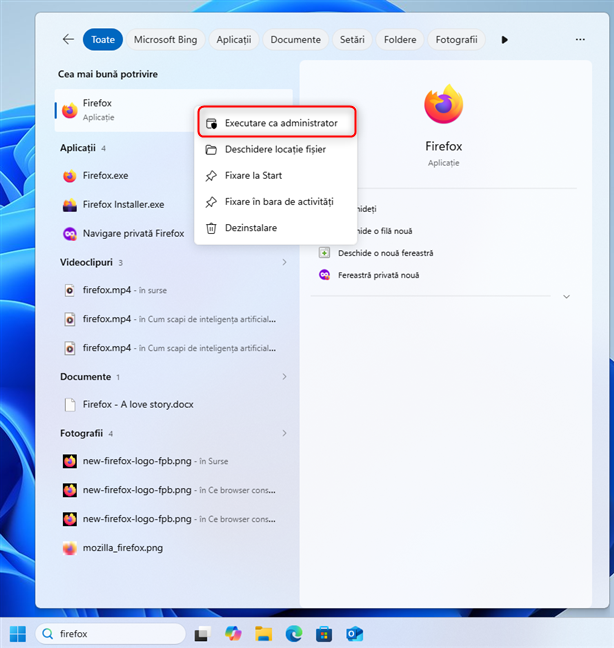The width and height of the screenshot is (614, 648).
Task: Switch to Microsoft Bing filter
Action: (165, 40)
